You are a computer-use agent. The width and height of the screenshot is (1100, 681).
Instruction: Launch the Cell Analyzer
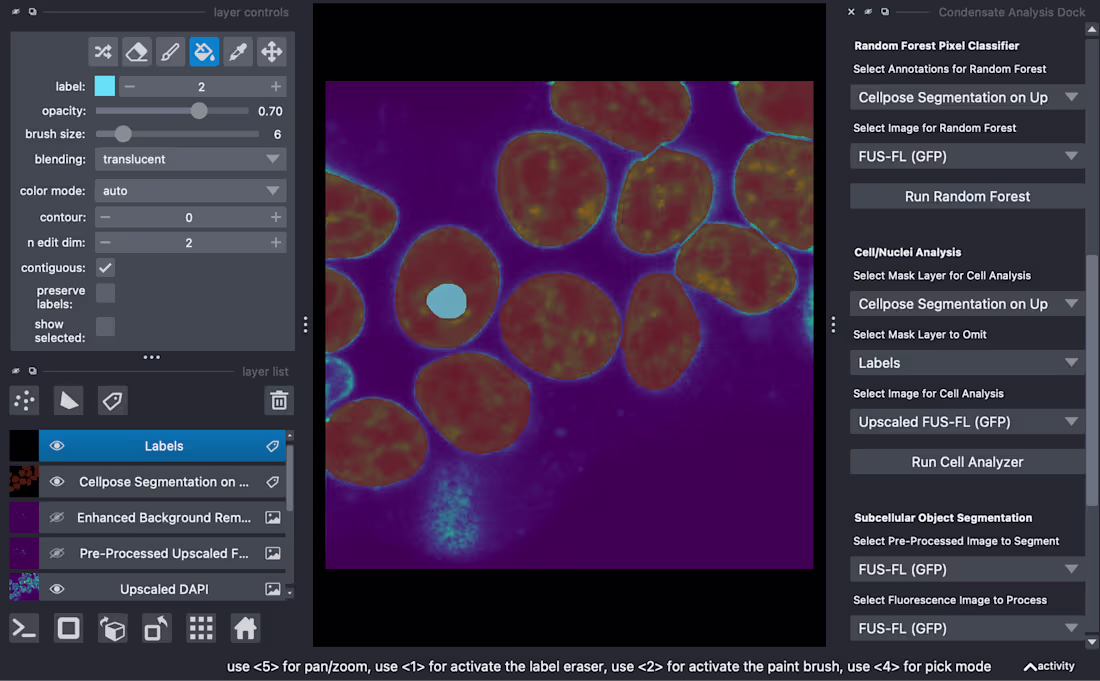coord(966,461)
